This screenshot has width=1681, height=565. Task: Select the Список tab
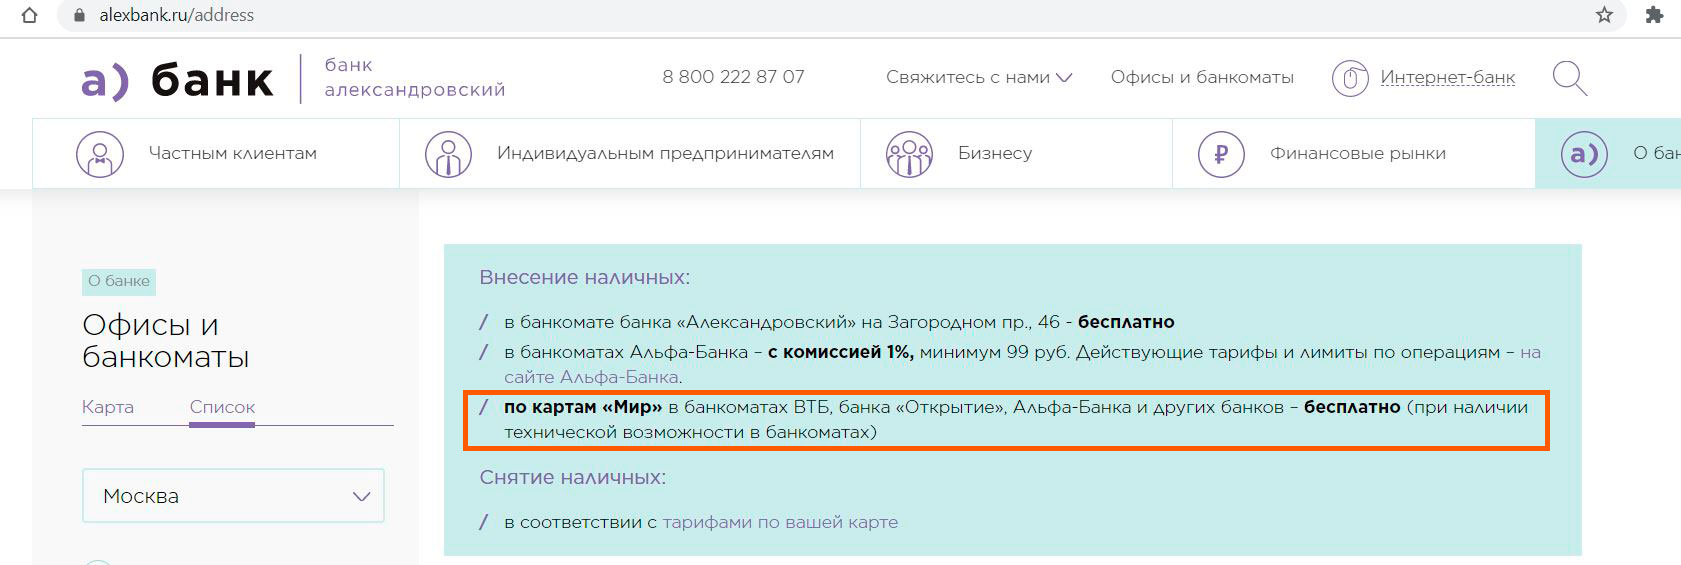point(222,407)
